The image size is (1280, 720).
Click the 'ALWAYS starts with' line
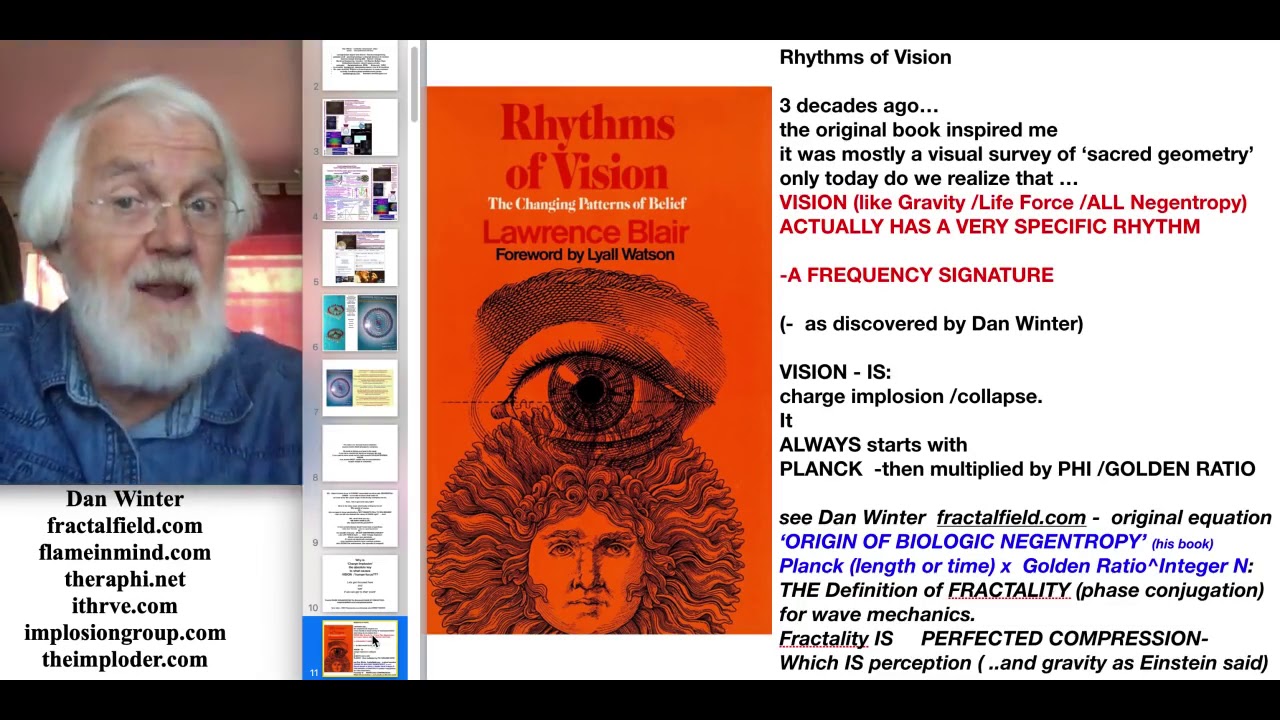coord(873,445)
